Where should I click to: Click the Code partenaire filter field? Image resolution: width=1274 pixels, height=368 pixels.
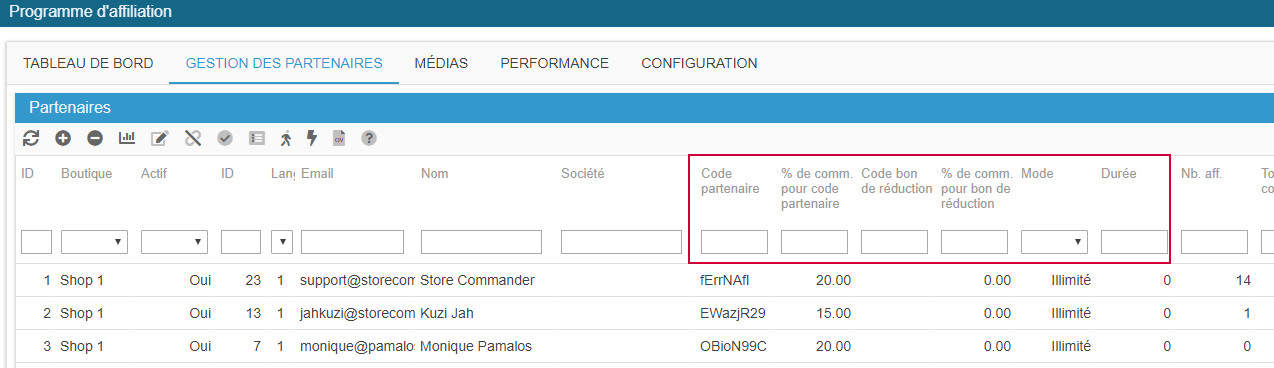point(734,242)
